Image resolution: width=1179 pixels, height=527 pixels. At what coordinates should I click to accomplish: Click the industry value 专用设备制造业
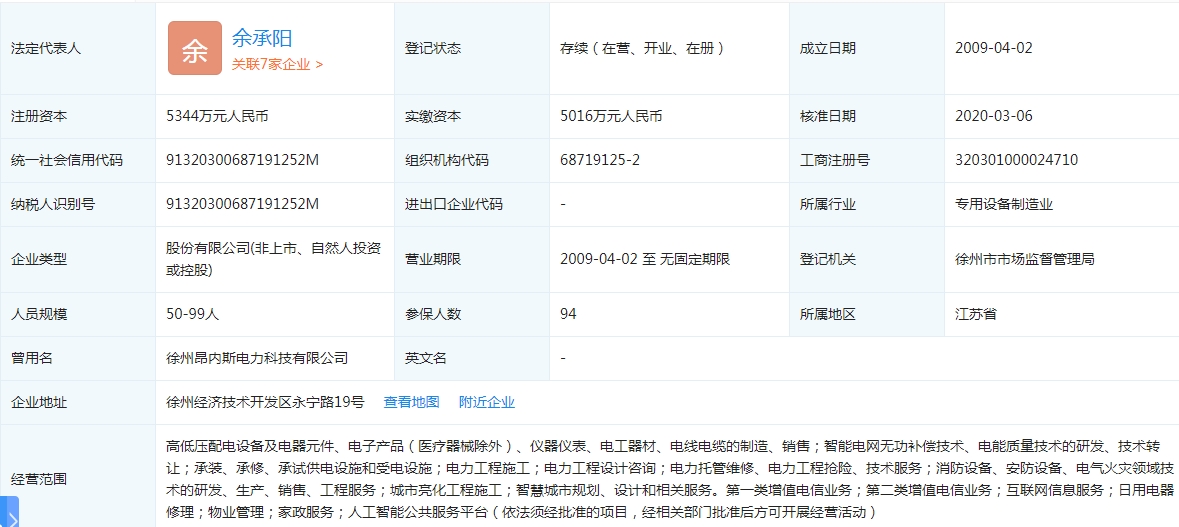(x=1004, y=204)
